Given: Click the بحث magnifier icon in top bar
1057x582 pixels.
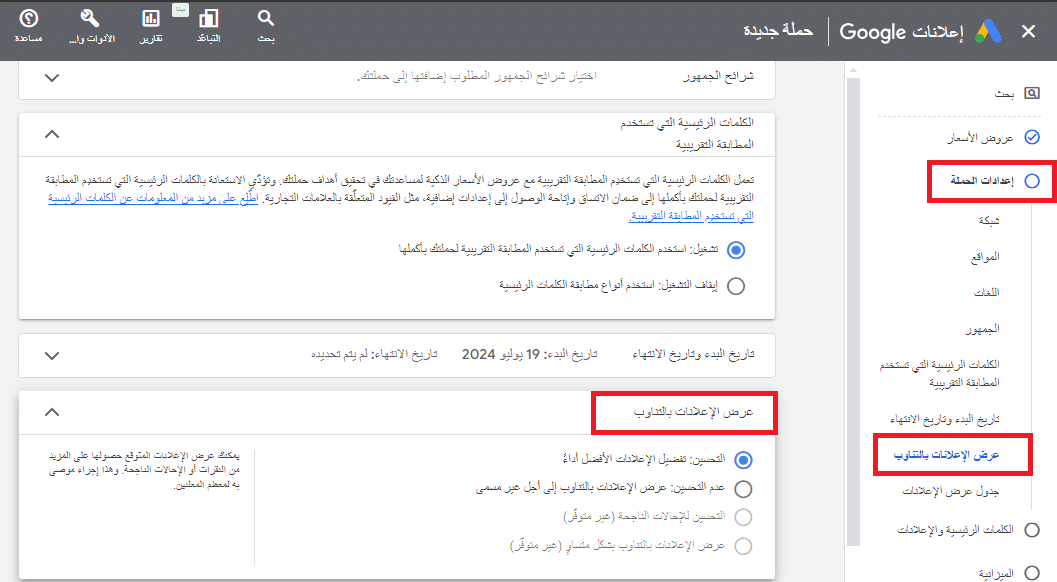Looking at the screenshot, I should (x=266, y=18).
